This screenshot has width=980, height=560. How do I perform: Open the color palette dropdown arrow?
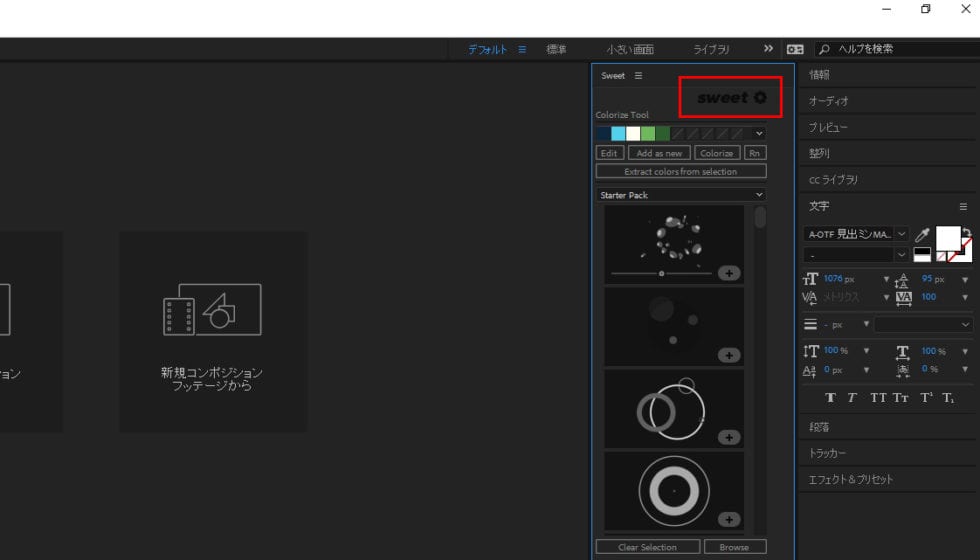[759, 133]
